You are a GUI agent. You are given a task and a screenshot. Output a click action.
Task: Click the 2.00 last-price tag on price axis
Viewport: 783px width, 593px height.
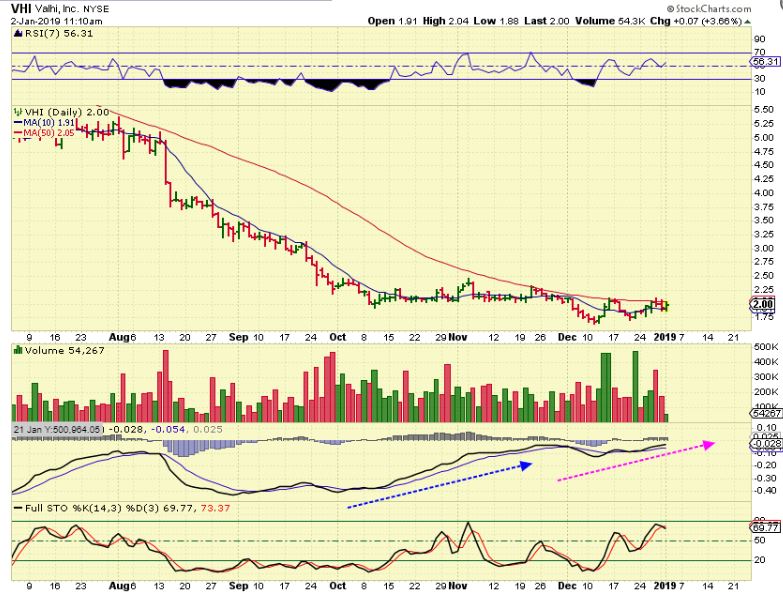(763, 304)
